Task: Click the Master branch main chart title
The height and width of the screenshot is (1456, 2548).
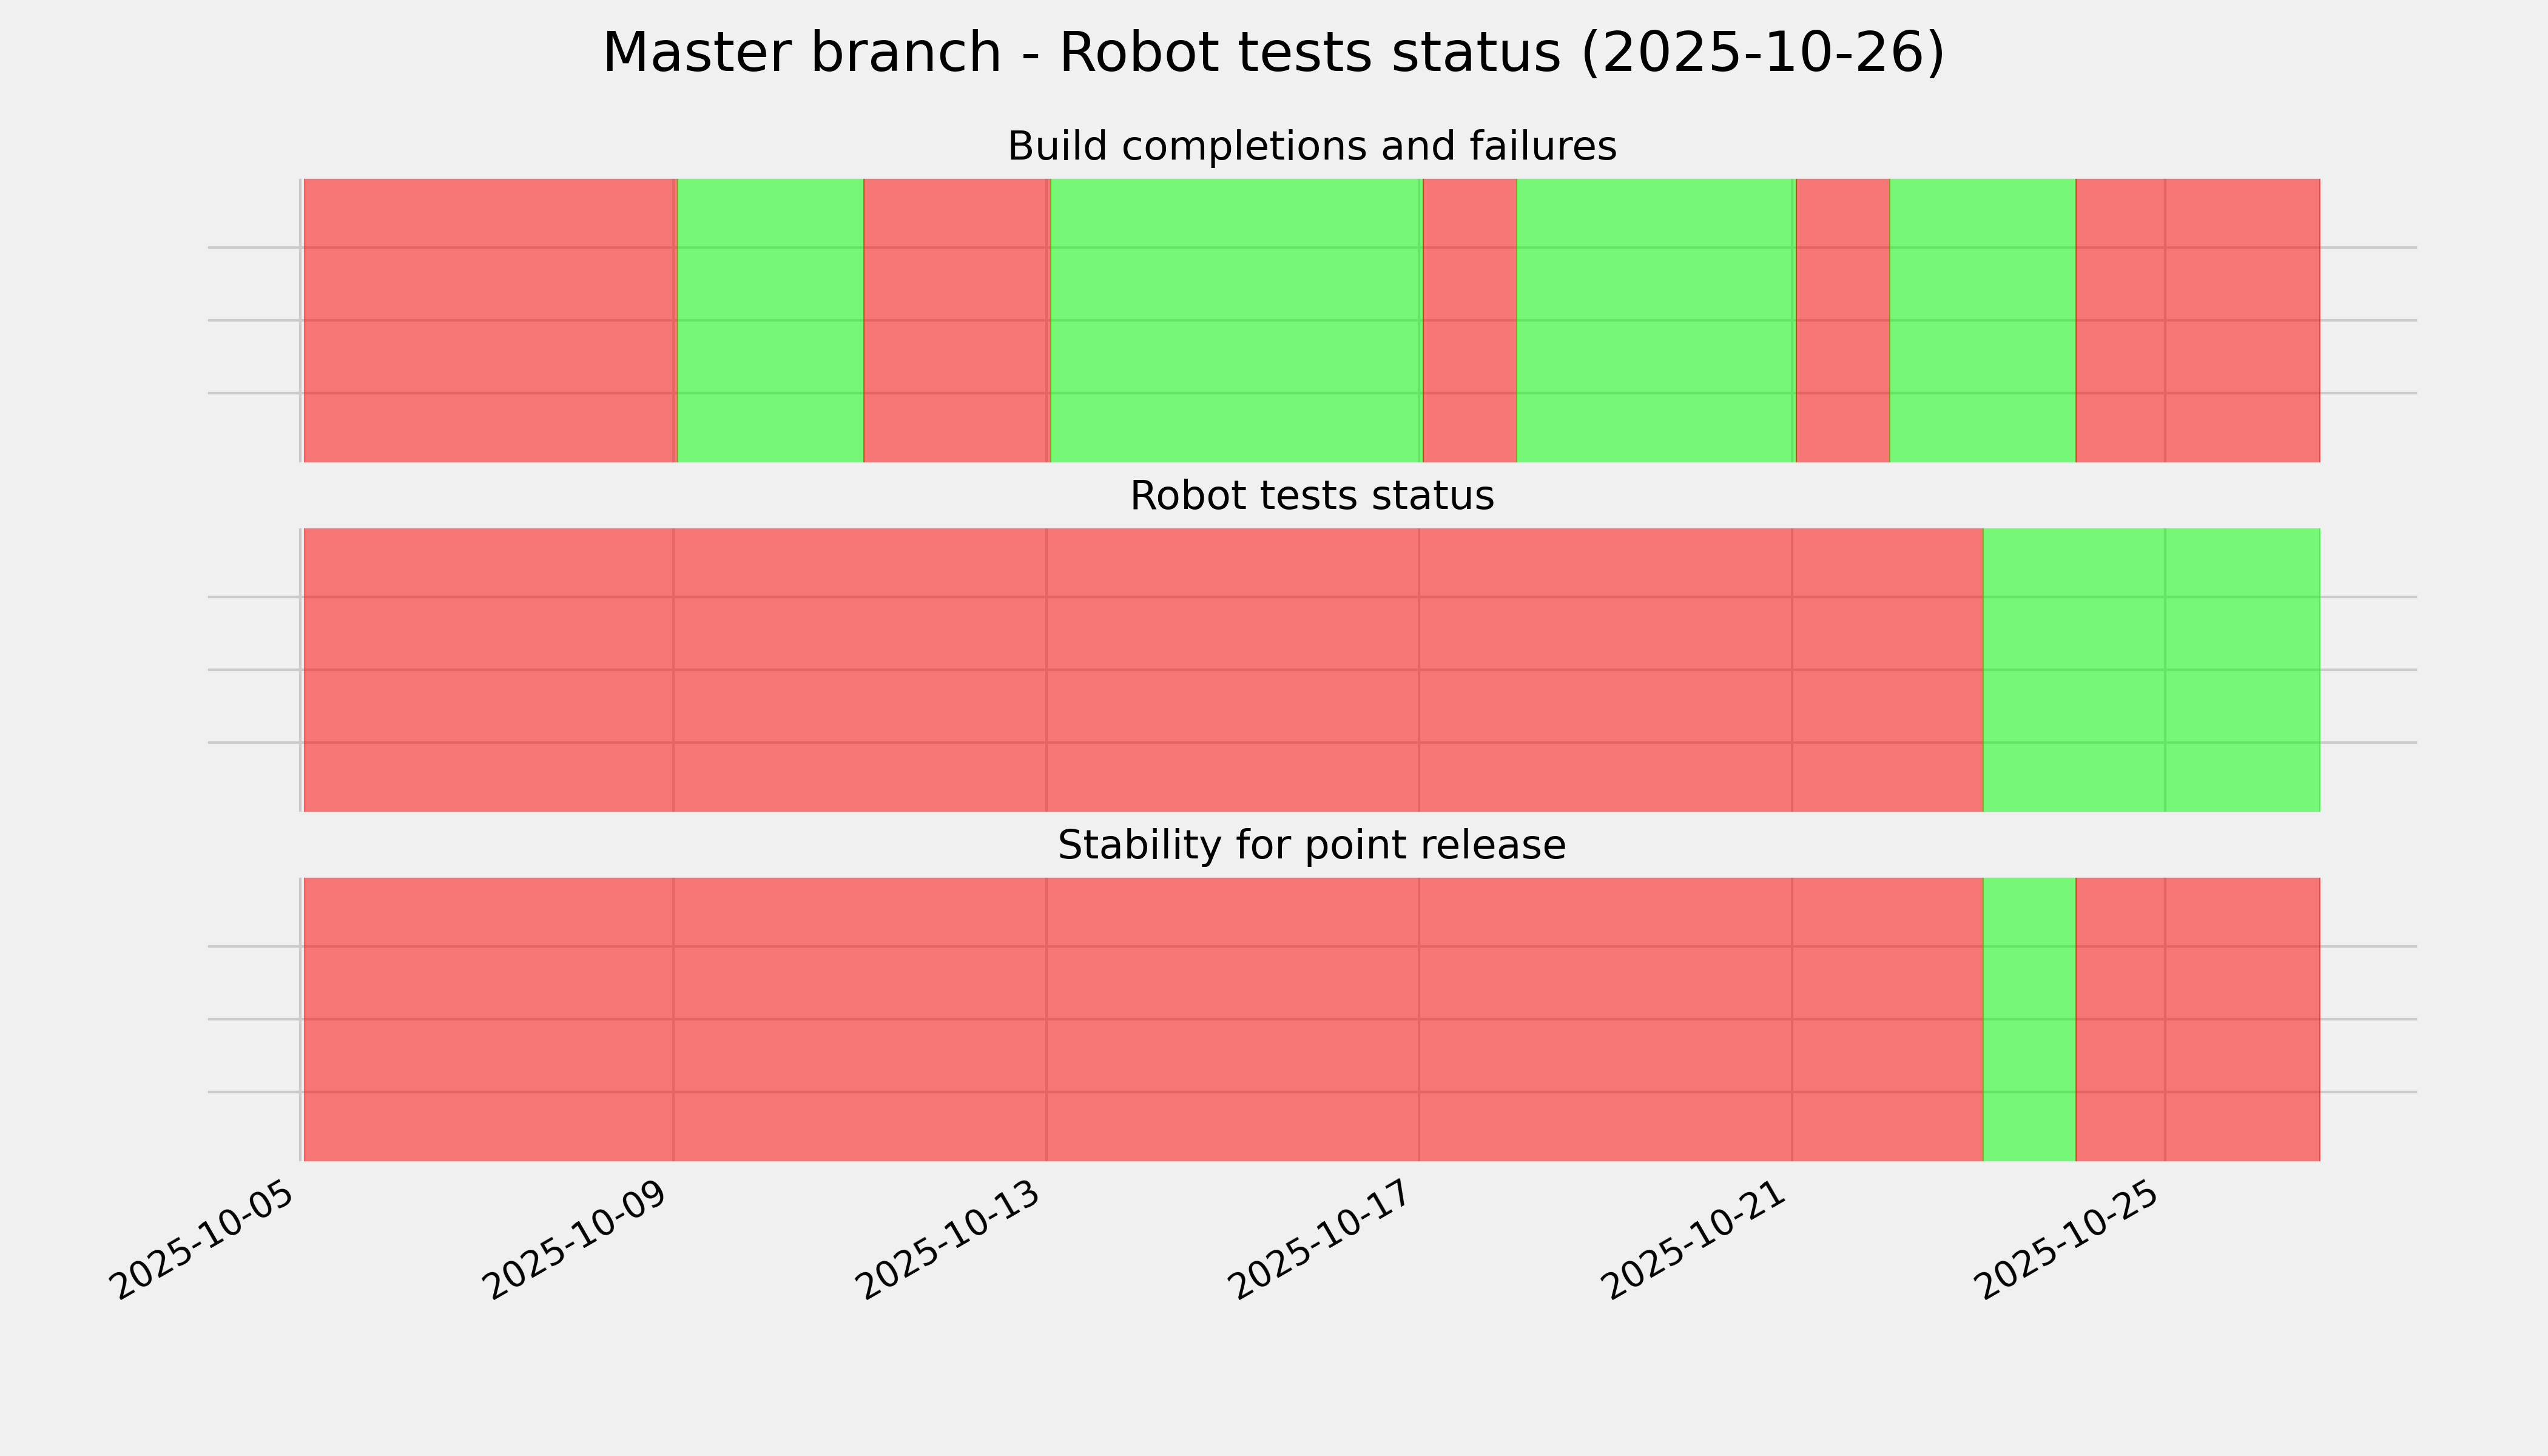Action: [x=1273, y=53]
